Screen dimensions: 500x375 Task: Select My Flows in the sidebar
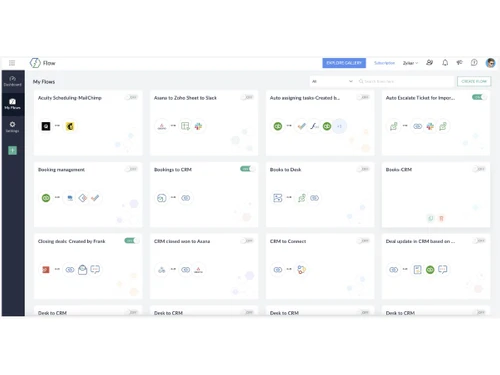pos(13,104)
